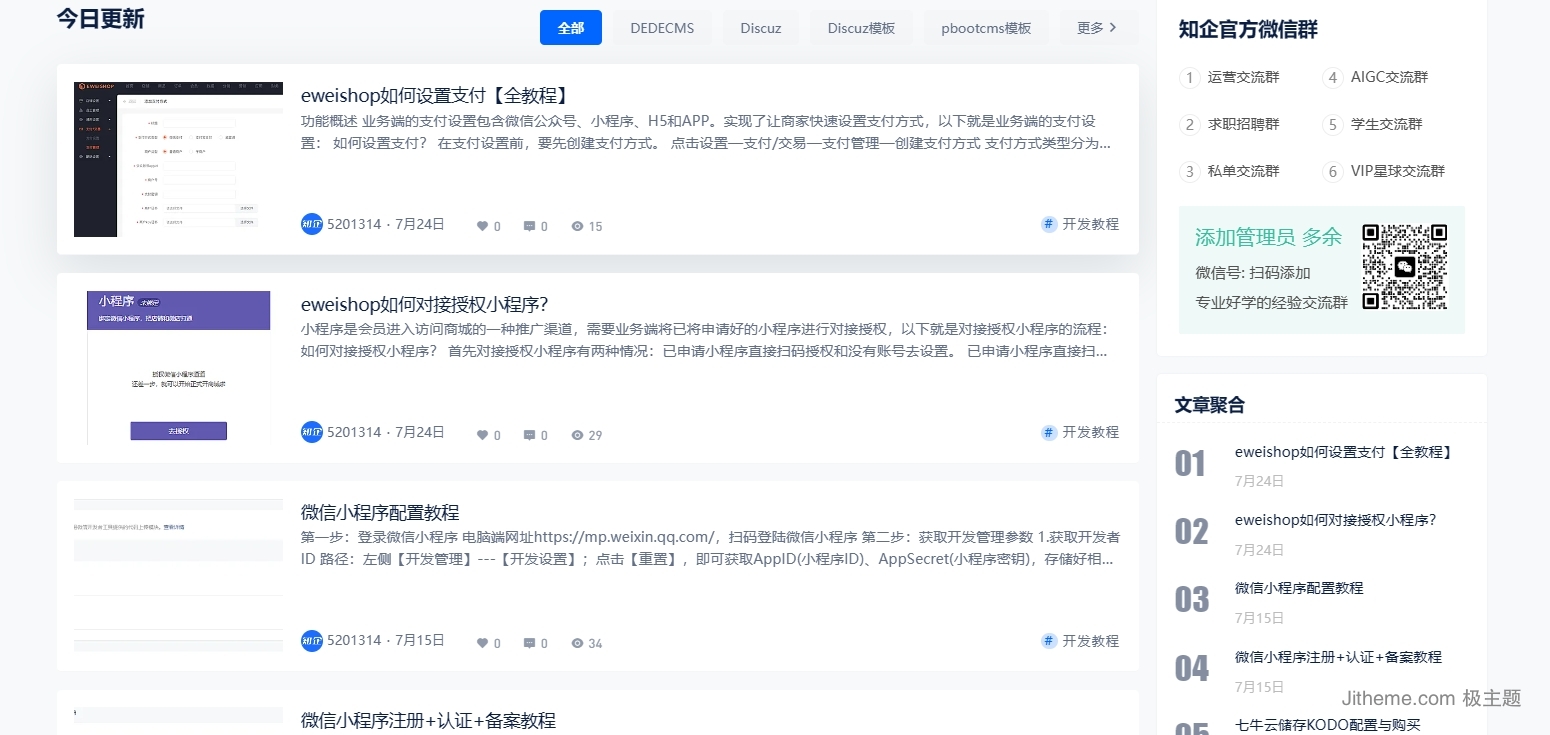Click hash icon beside 开发教程 on 设置支付 card
The height and width of the screenshot is (735, 1550).
(x=1049, y=224)
